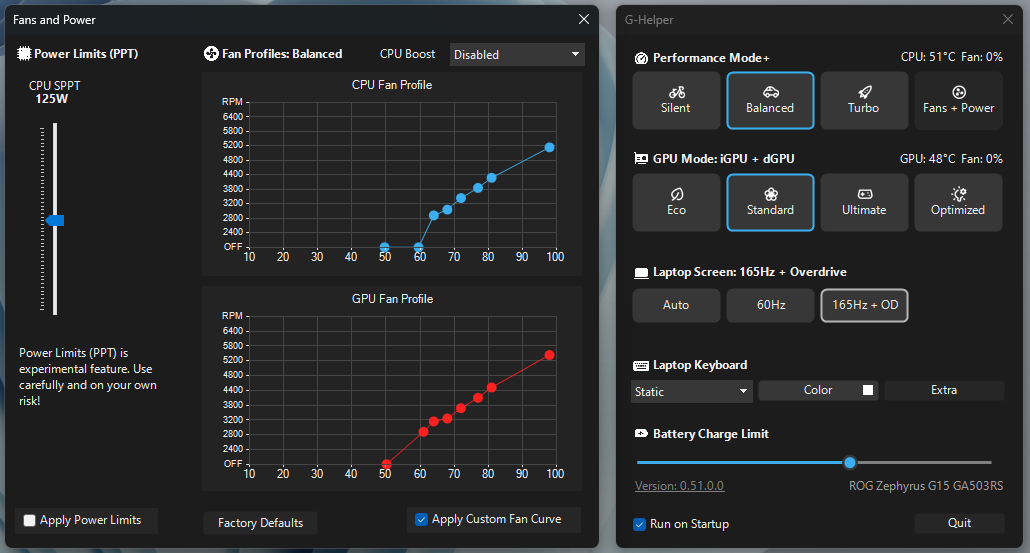Click the GPU: 48°C Fan: 0% readout

(951, 159)
